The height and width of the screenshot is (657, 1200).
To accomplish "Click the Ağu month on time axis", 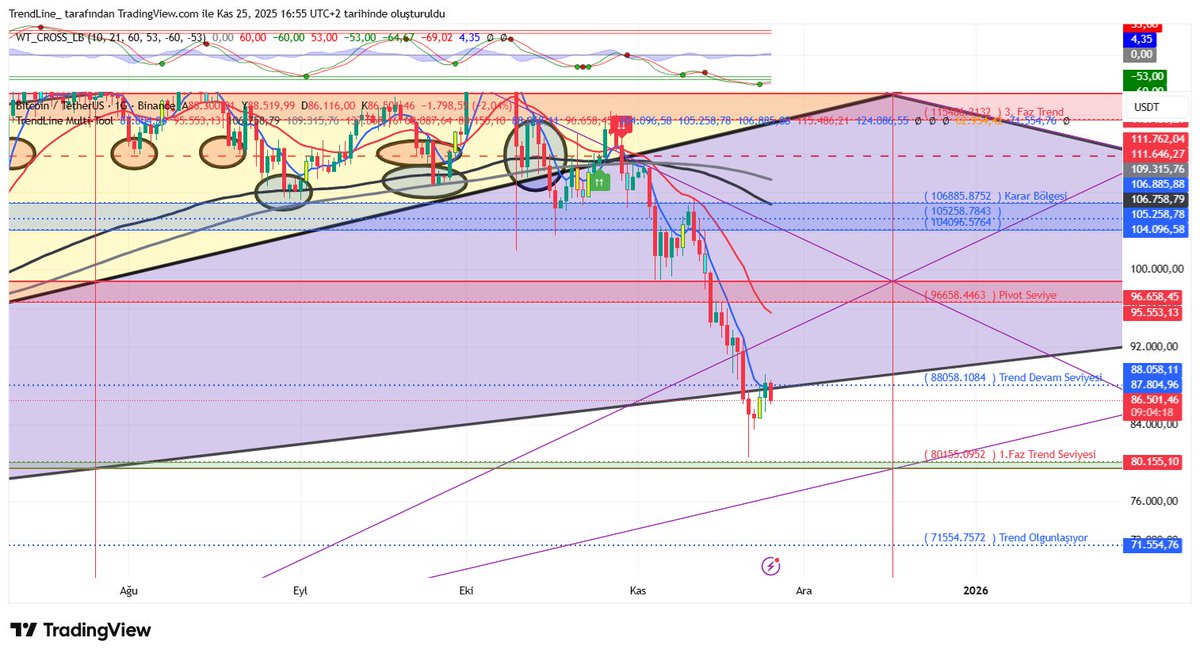I will point(128,591).
